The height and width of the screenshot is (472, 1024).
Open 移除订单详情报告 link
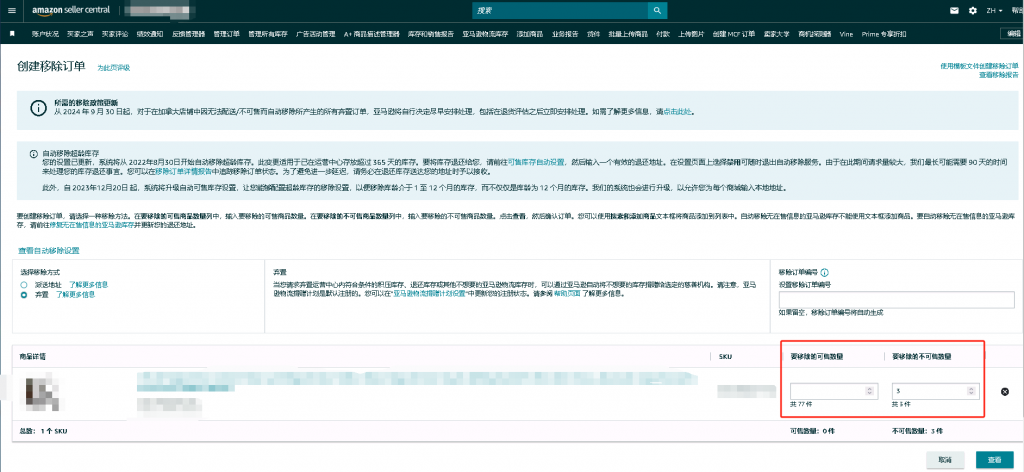184,172
